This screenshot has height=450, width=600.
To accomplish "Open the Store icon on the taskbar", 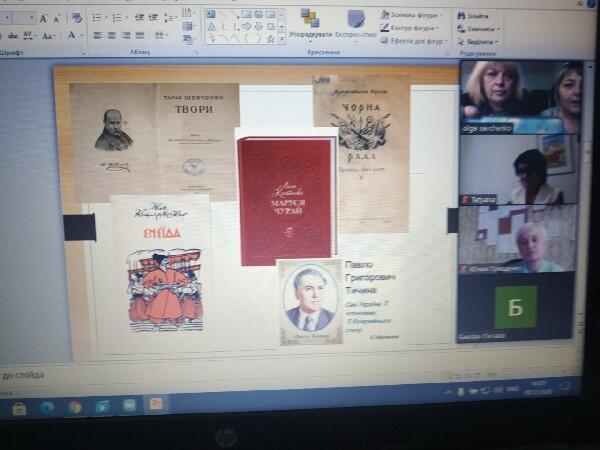I will click(x=19, y=408).
